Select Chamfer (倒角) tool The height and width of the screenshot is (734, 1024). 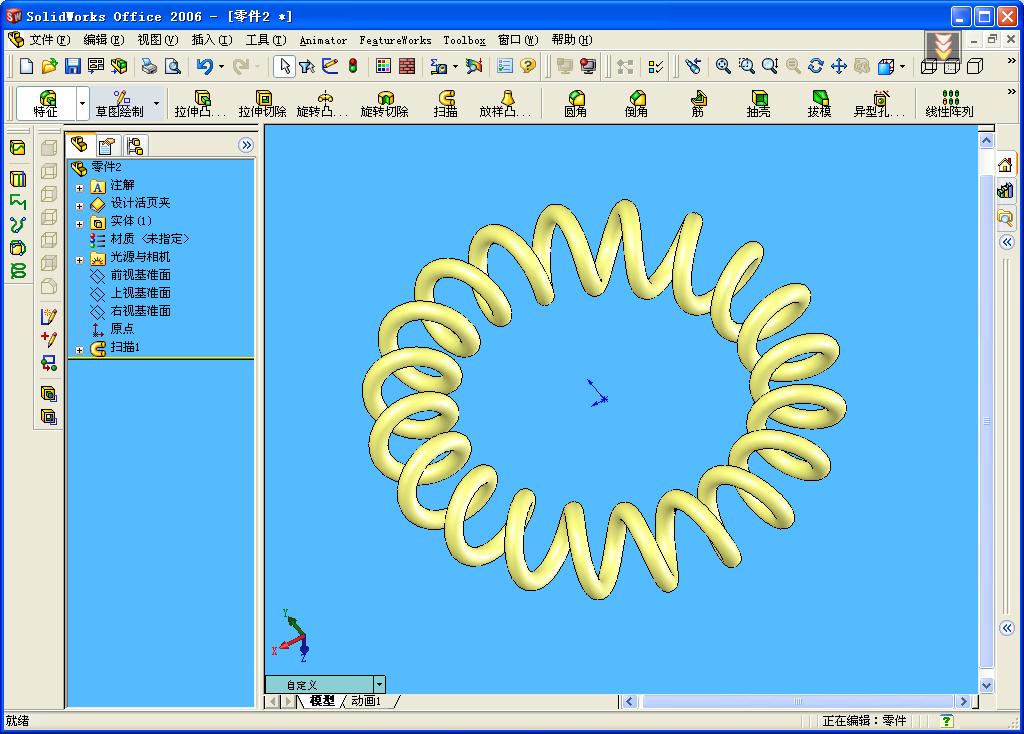tap(636, 104)
